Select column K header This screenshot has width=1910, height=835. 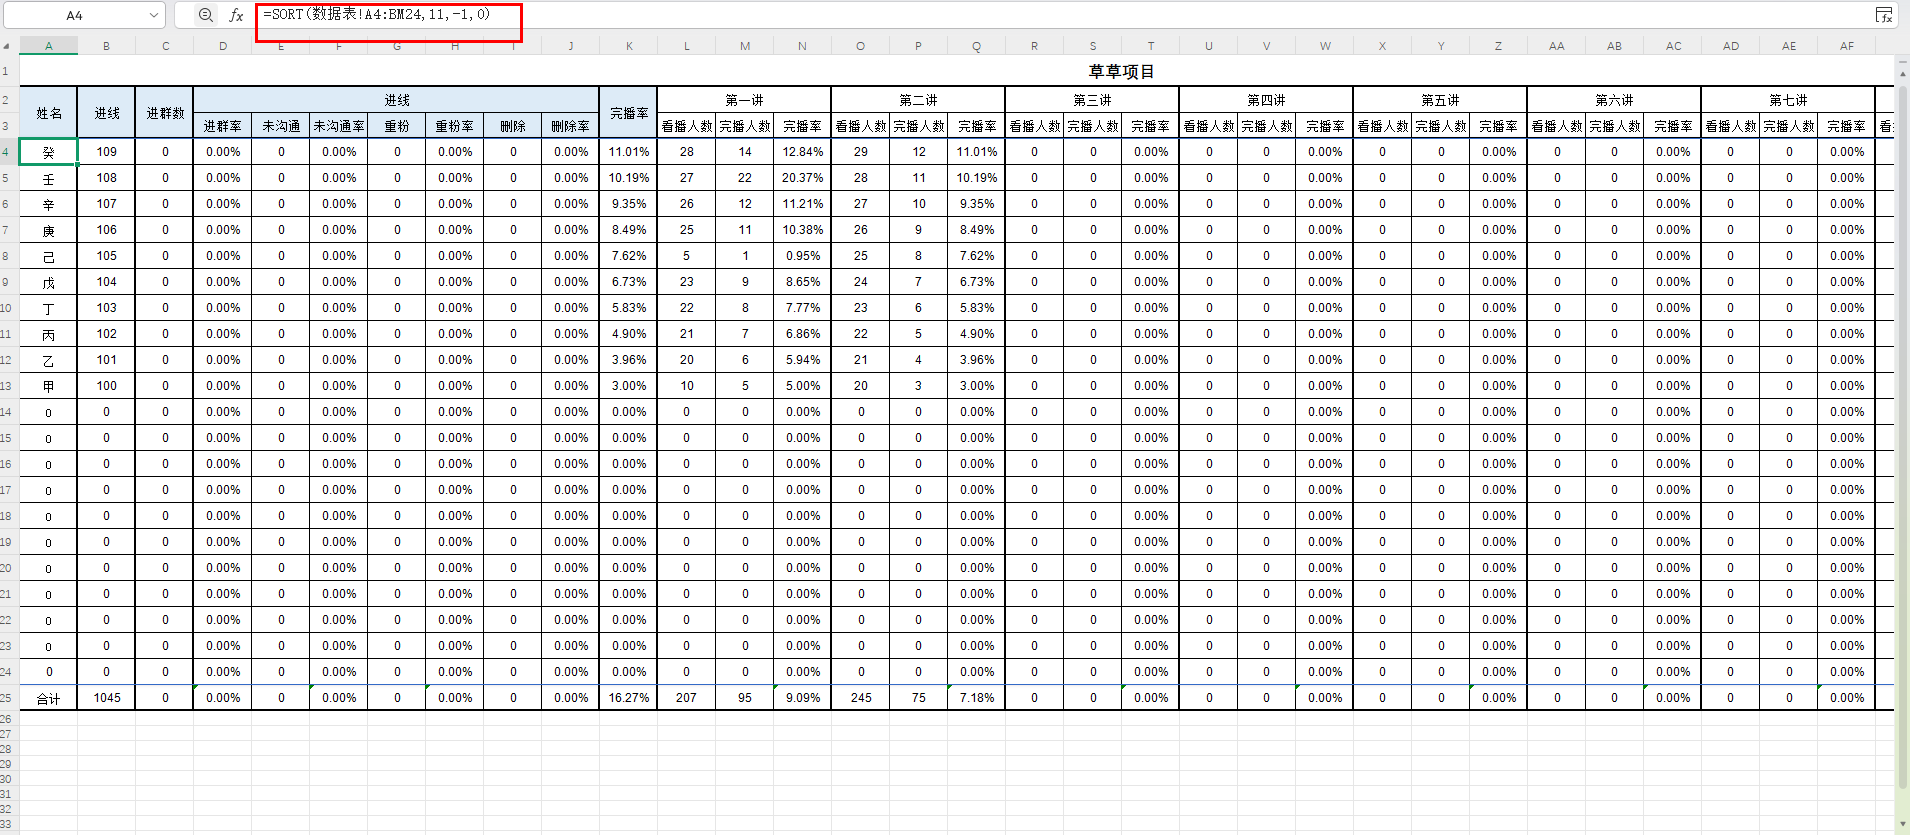tap(629, 46)
